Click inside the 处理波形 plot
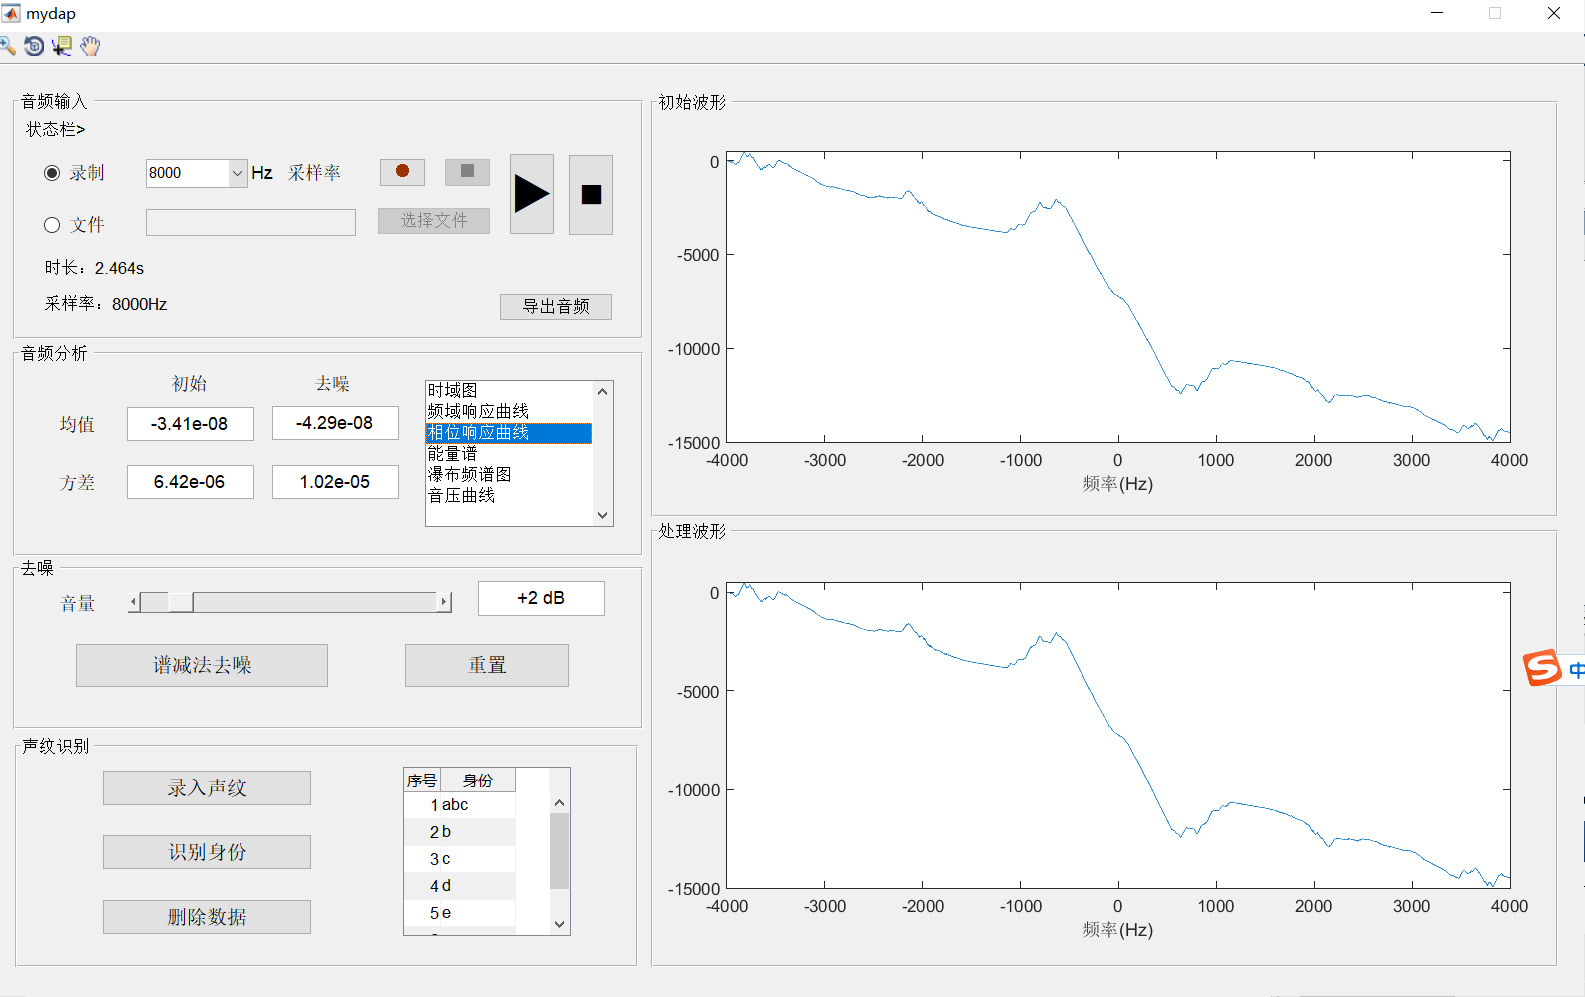This screenshot has height=997, width=1585. click(1118, 735)
